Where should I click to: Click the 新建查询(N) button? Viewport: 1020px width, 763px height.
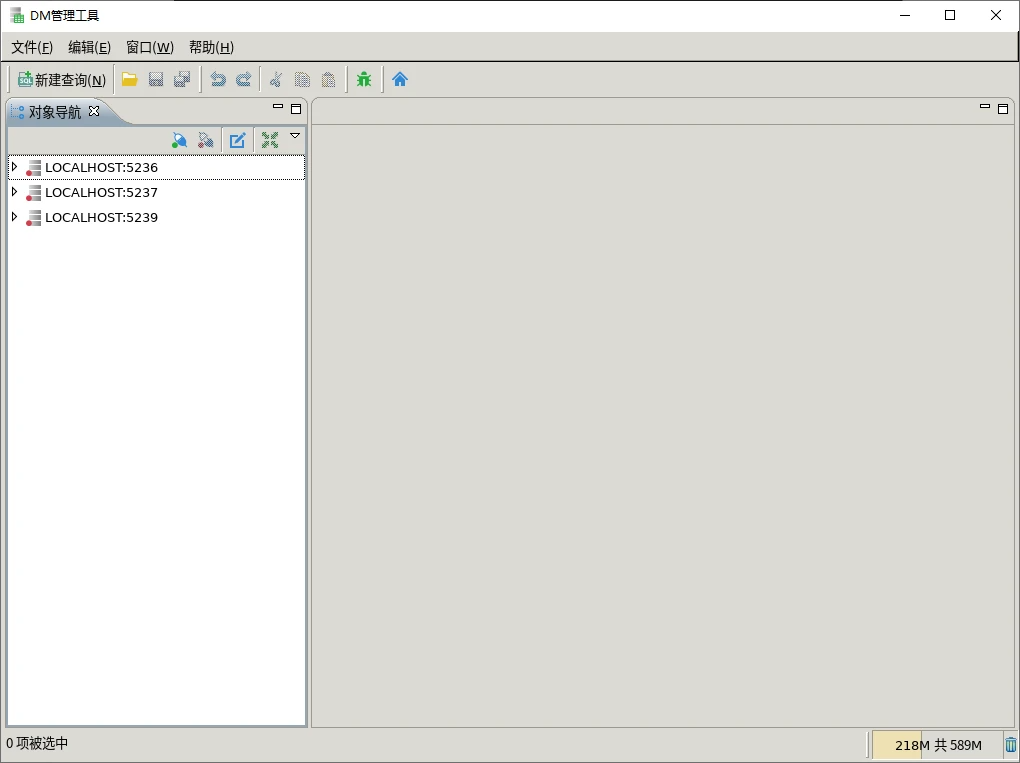[x=61, y=80]
